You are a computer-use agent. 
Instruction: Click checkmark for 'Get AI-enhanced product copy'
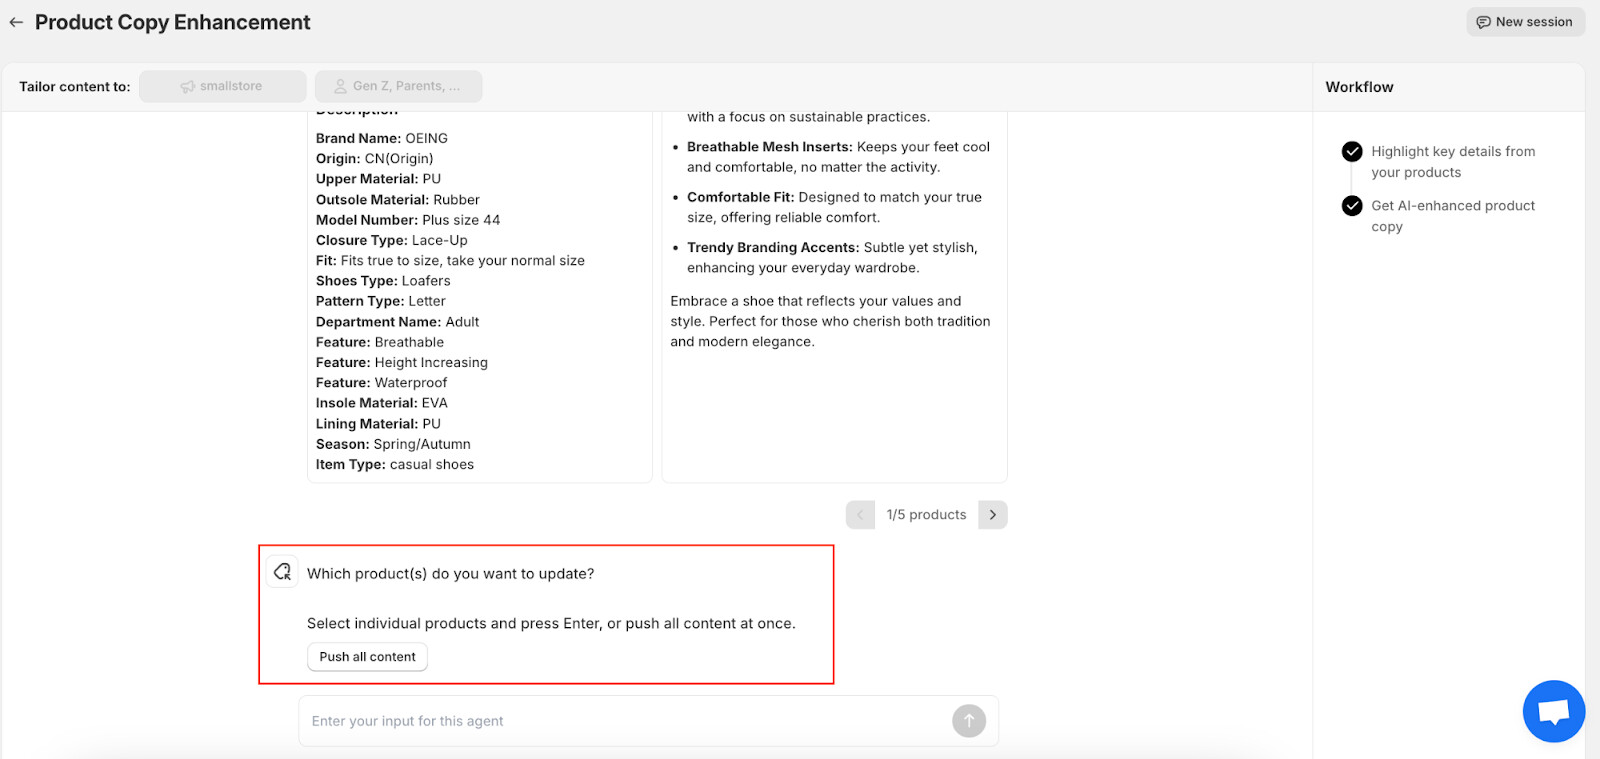point(1352,206)
